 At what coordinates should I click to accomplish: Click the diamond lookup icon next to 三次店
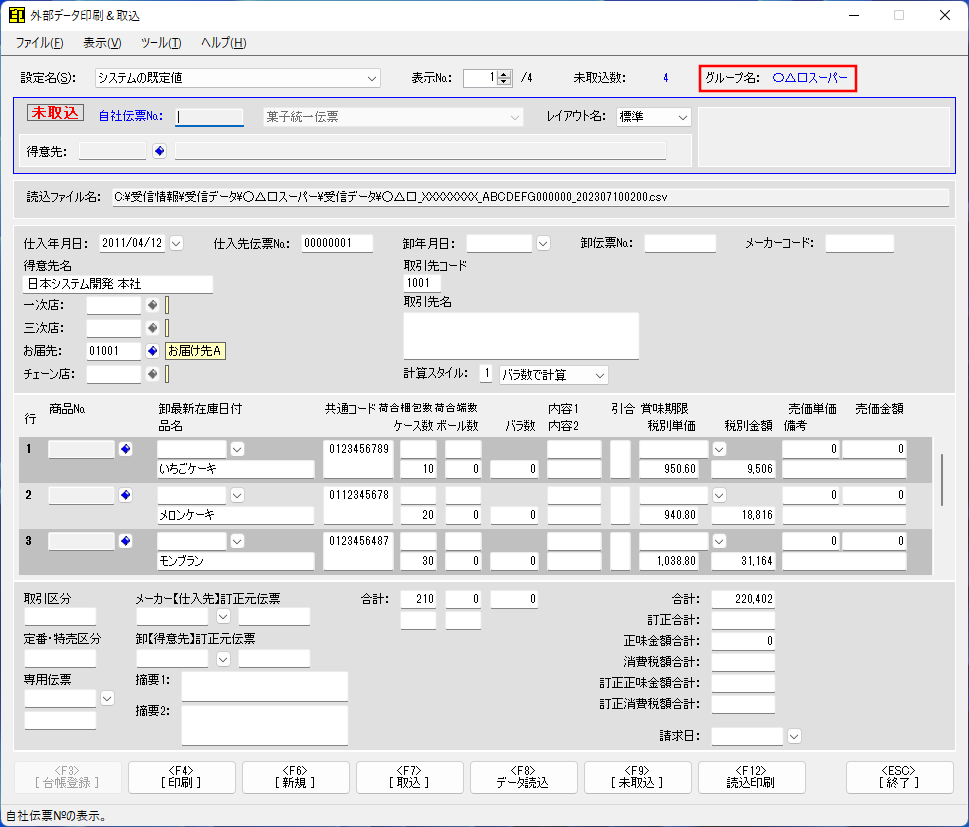[153, 328]
